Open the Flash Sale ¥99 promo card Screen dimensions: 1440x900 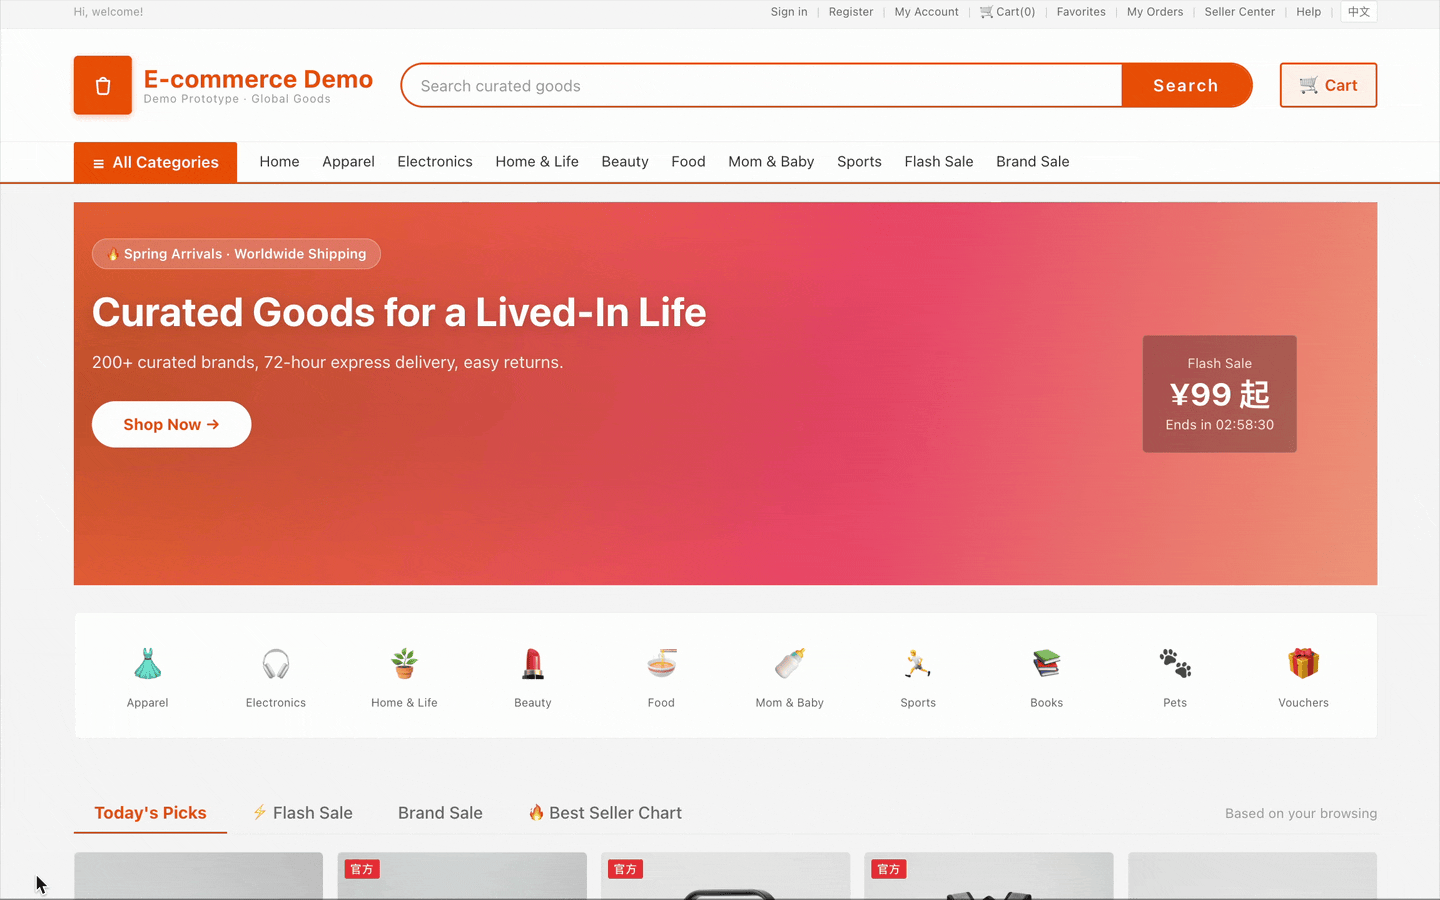(1220, 394)
